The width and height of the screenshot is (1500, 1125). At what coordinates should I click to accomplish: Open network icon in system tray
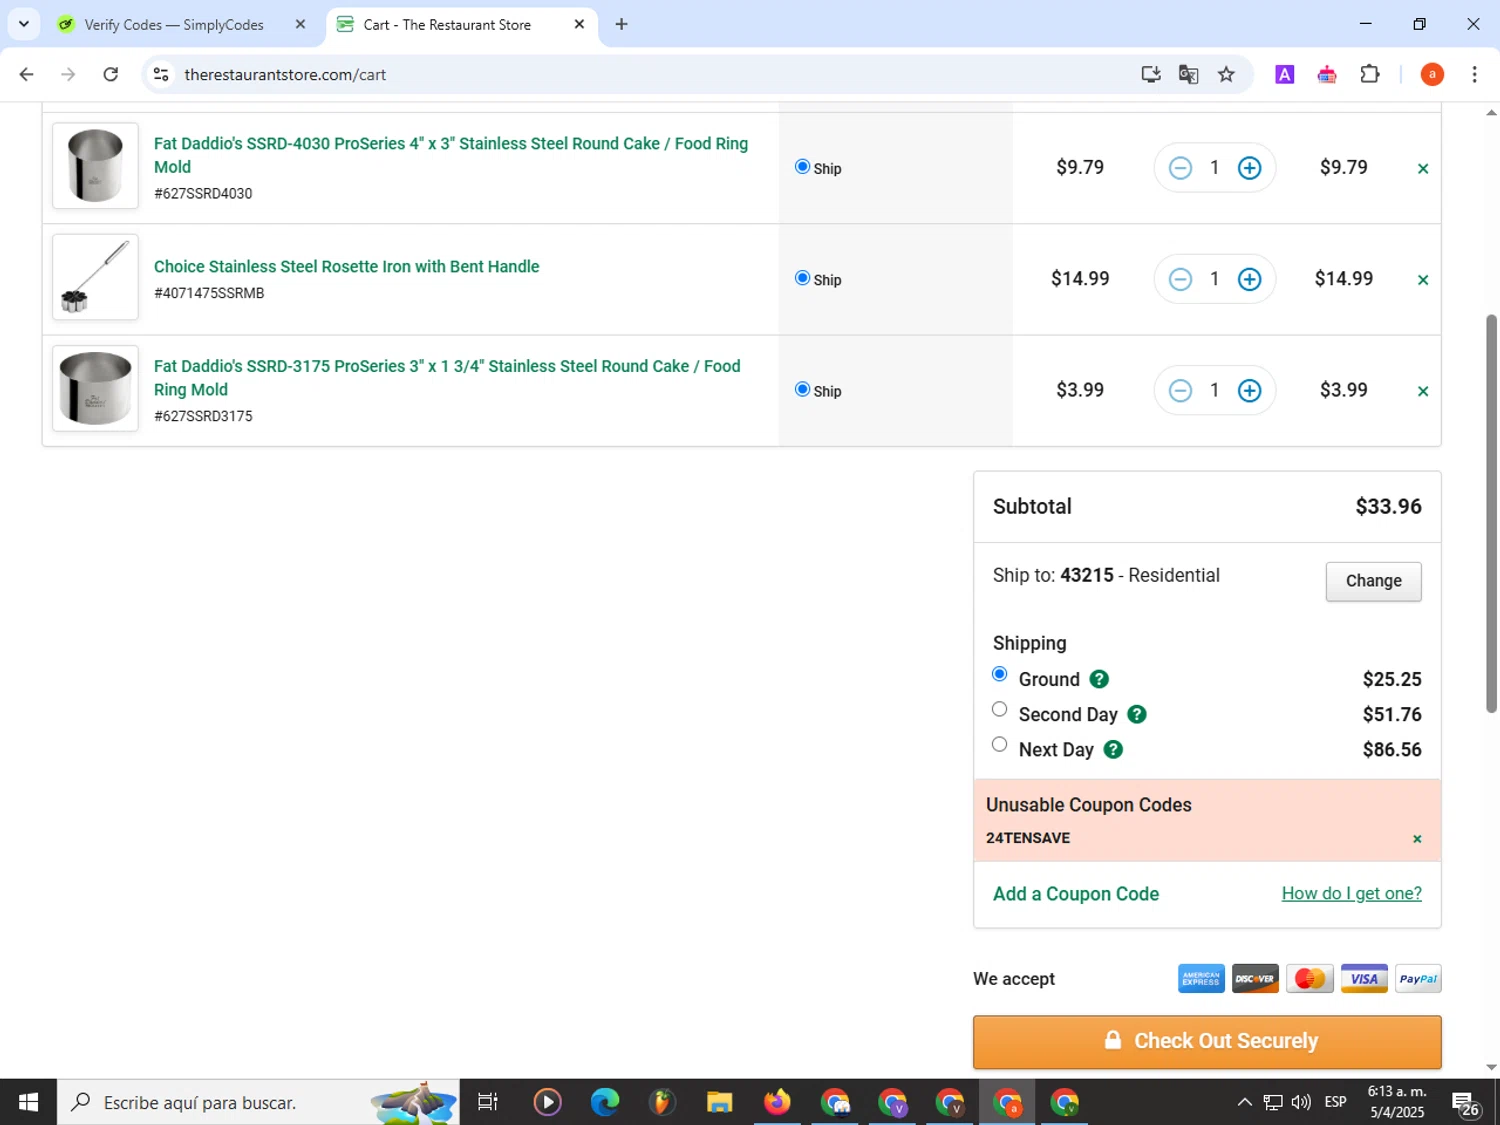tap(1273, 1102)
